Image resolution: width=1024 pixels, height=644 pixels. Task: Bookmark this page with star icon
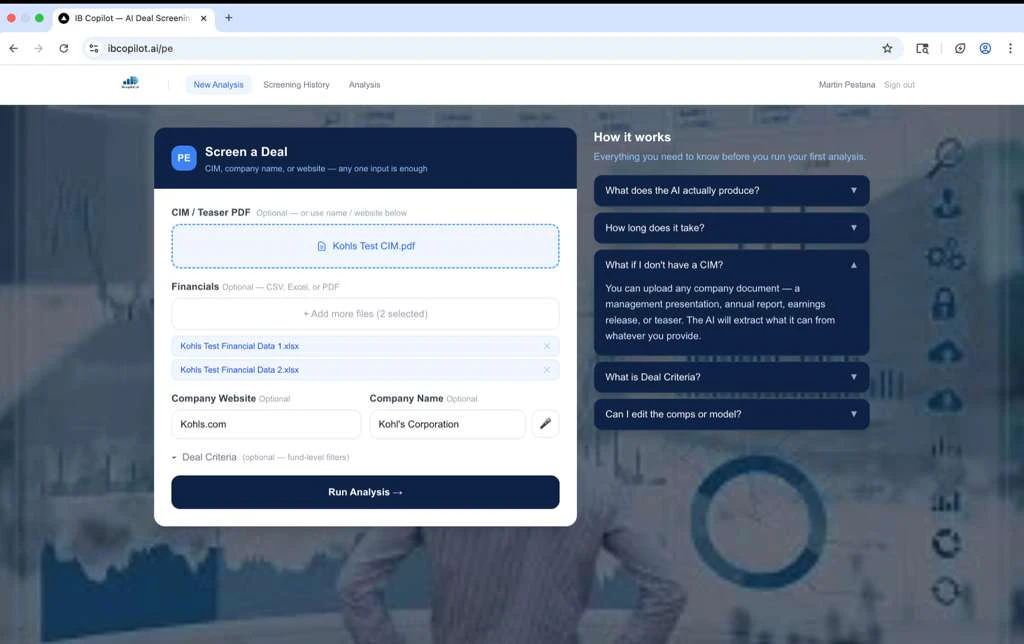(x=887, y=48)
